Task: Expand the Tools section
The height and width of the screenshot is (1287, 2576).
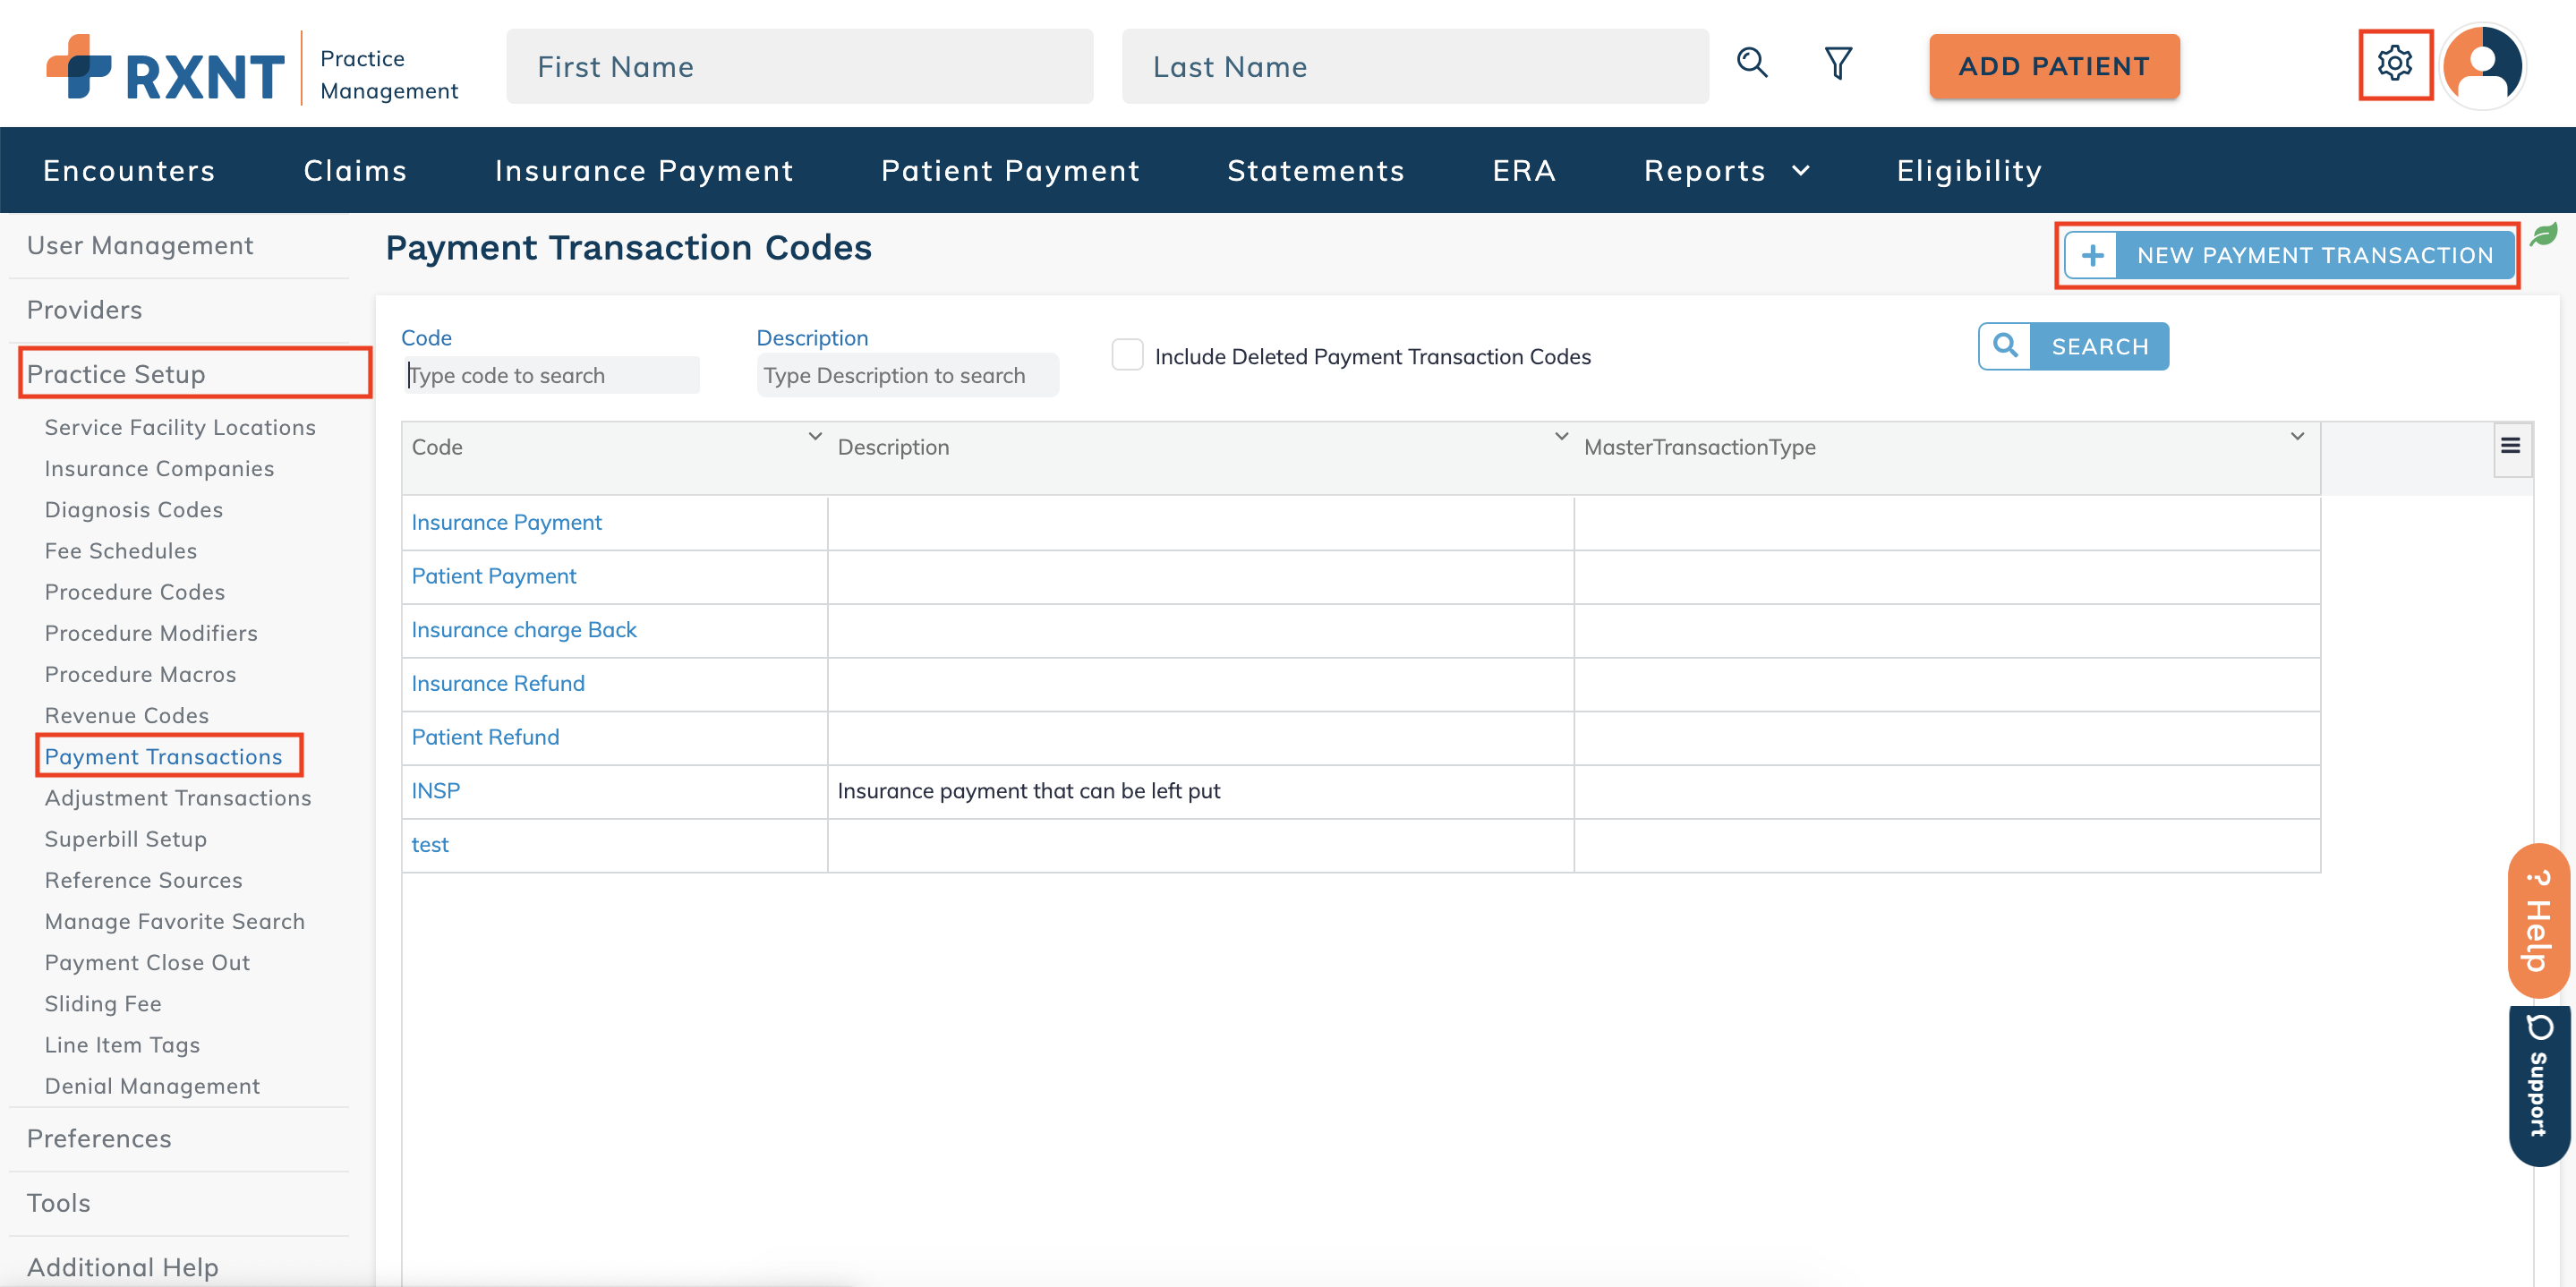Action: [x=58, y=1202]
